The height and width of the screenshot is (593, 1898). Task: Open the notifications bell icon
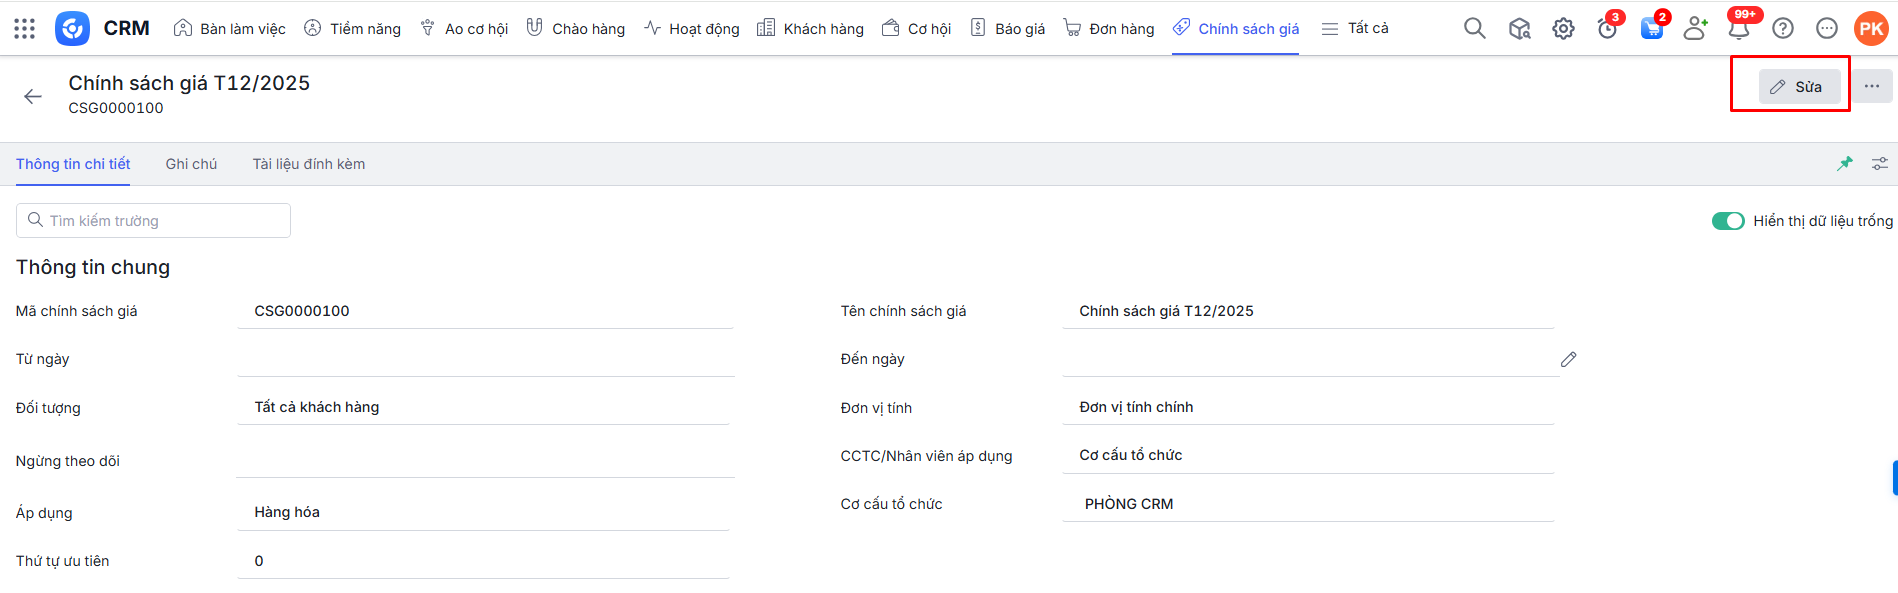pyautogui.click(x=1739, y=29)
